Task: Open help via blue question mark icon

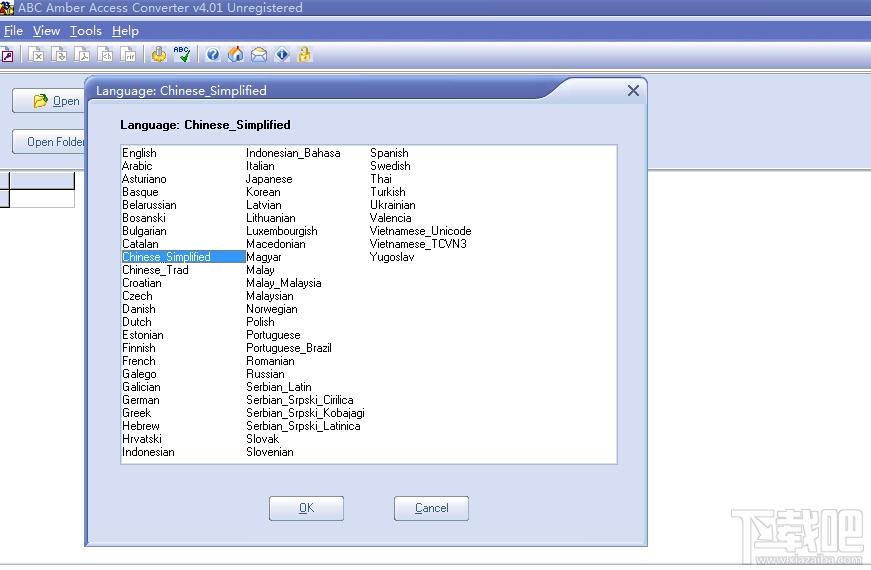Action: (x=213, y=54)
